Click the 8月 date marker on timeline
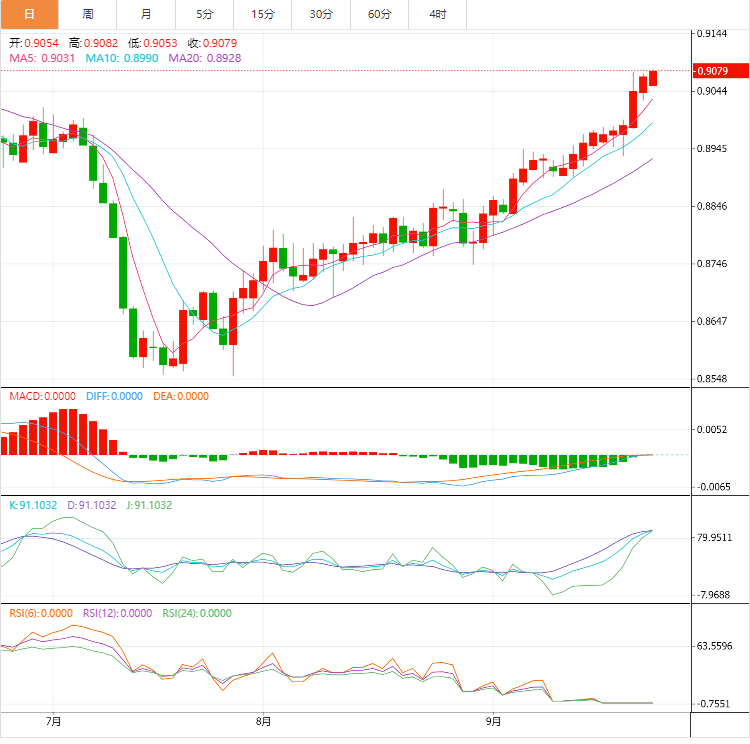 point(263,720)
